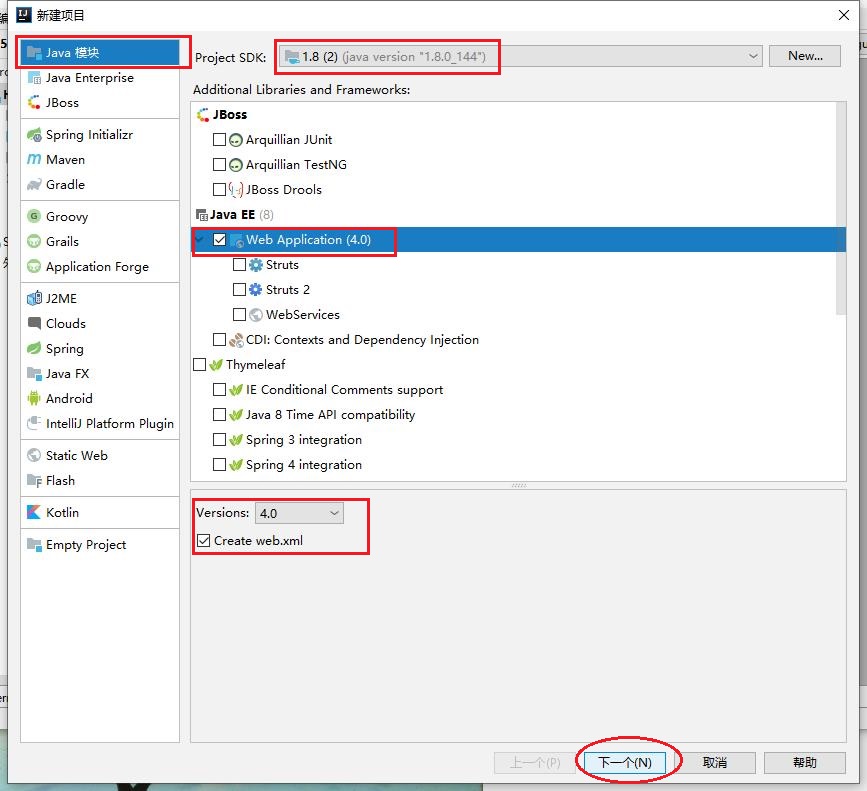Tick Spring 4 integration checkbox
This screenshot has height=791, width=867.
coord(220,464)
